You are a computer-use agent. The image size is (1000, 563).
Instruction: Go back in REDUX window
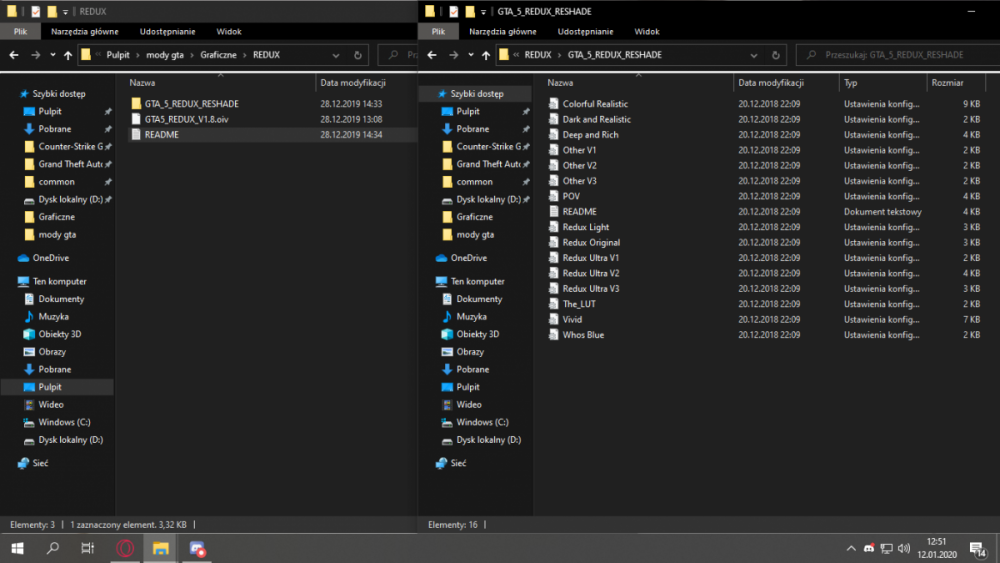14,55
